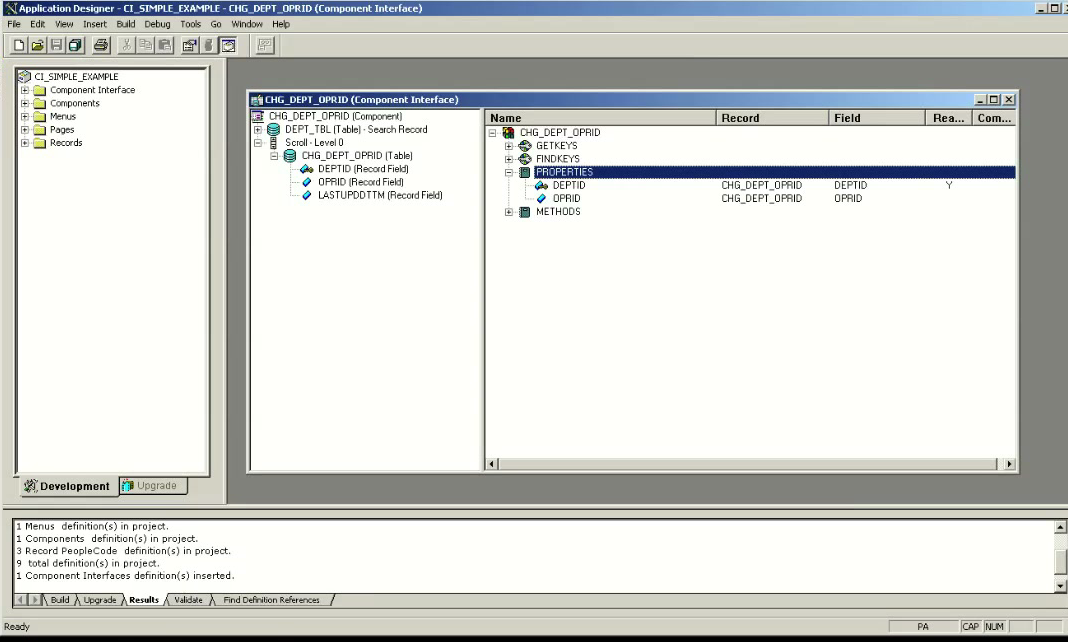Select the Records folder icon
The image size is (1068, 642).
(x=40, y=143)
